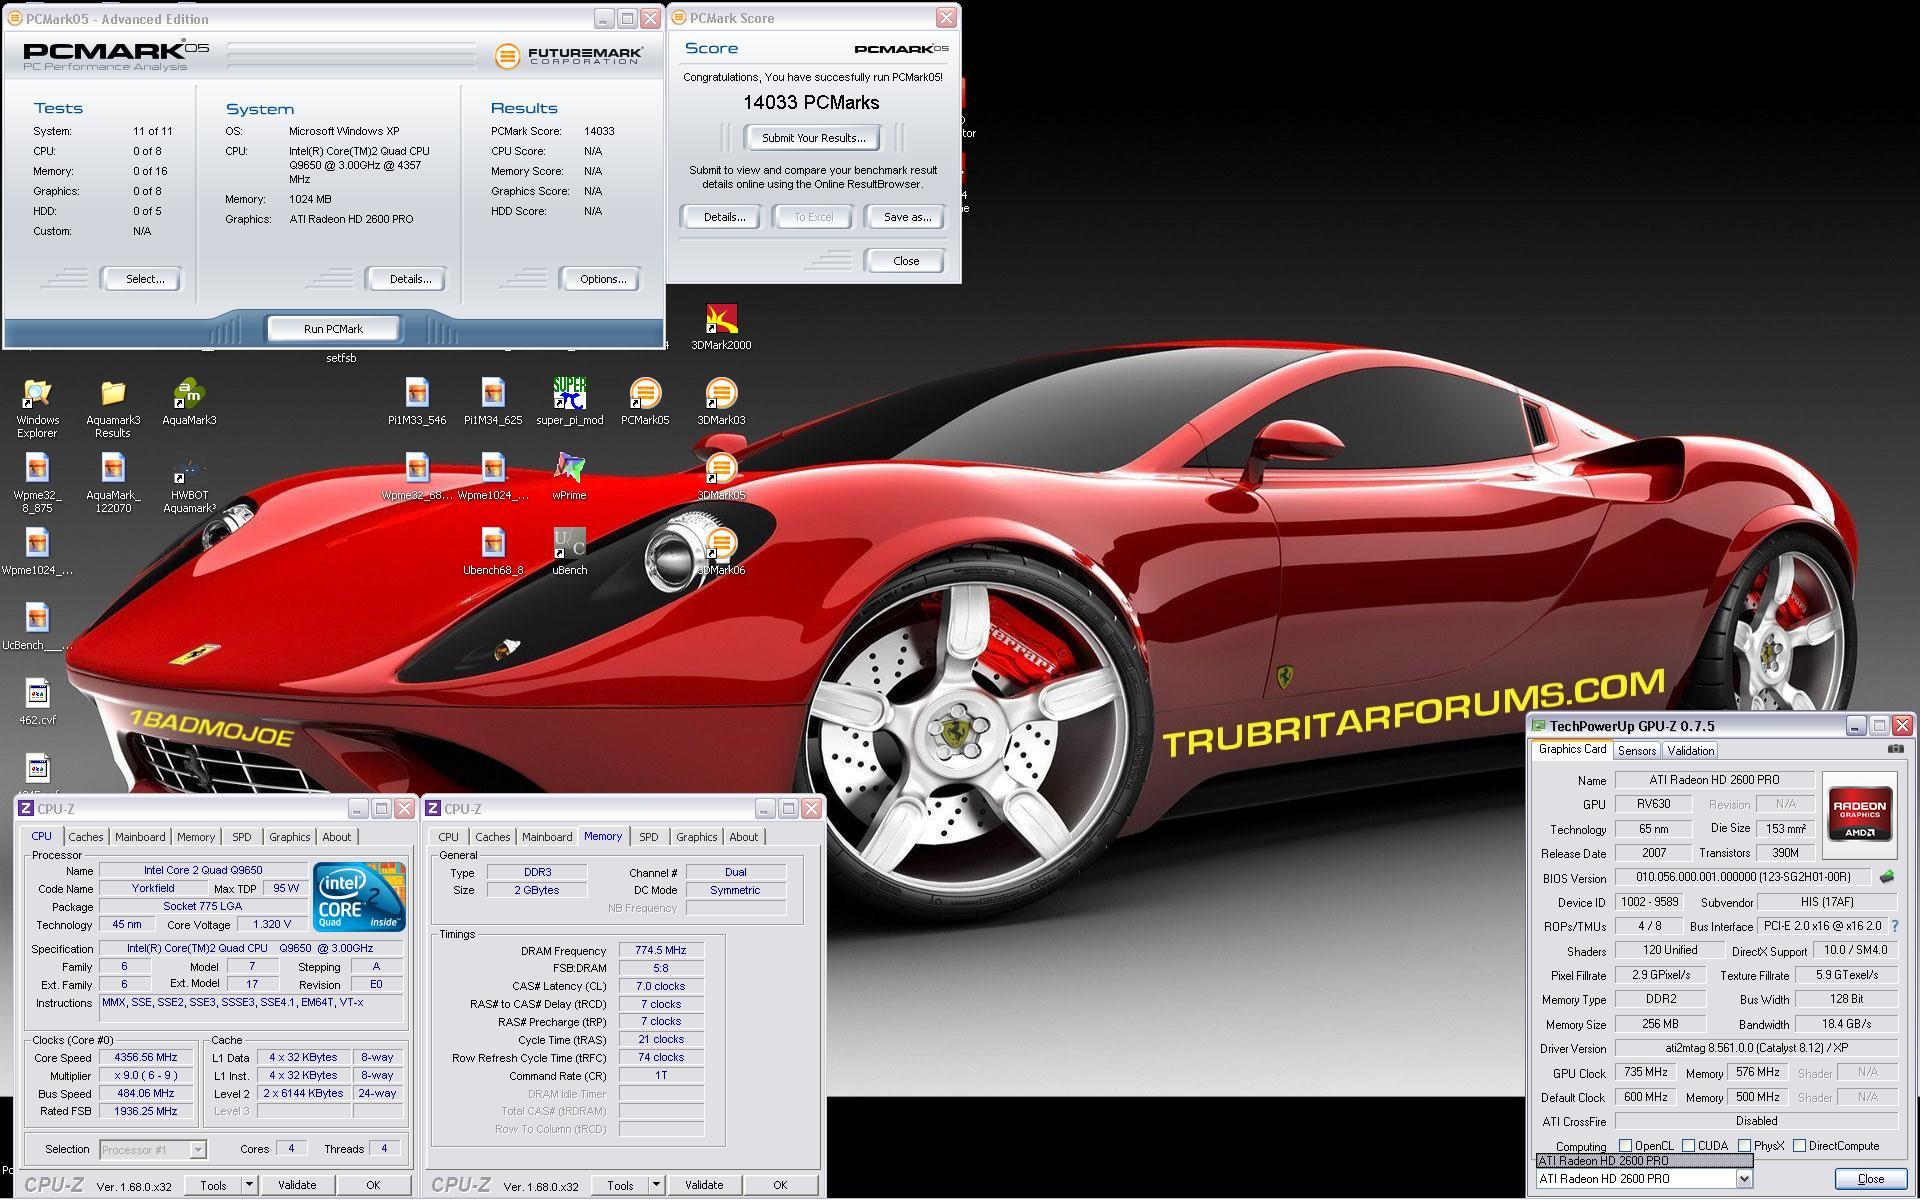Click the BIOS Version value field
The width and height of the screenshot is (1920, 1200).
[1742, 877]
